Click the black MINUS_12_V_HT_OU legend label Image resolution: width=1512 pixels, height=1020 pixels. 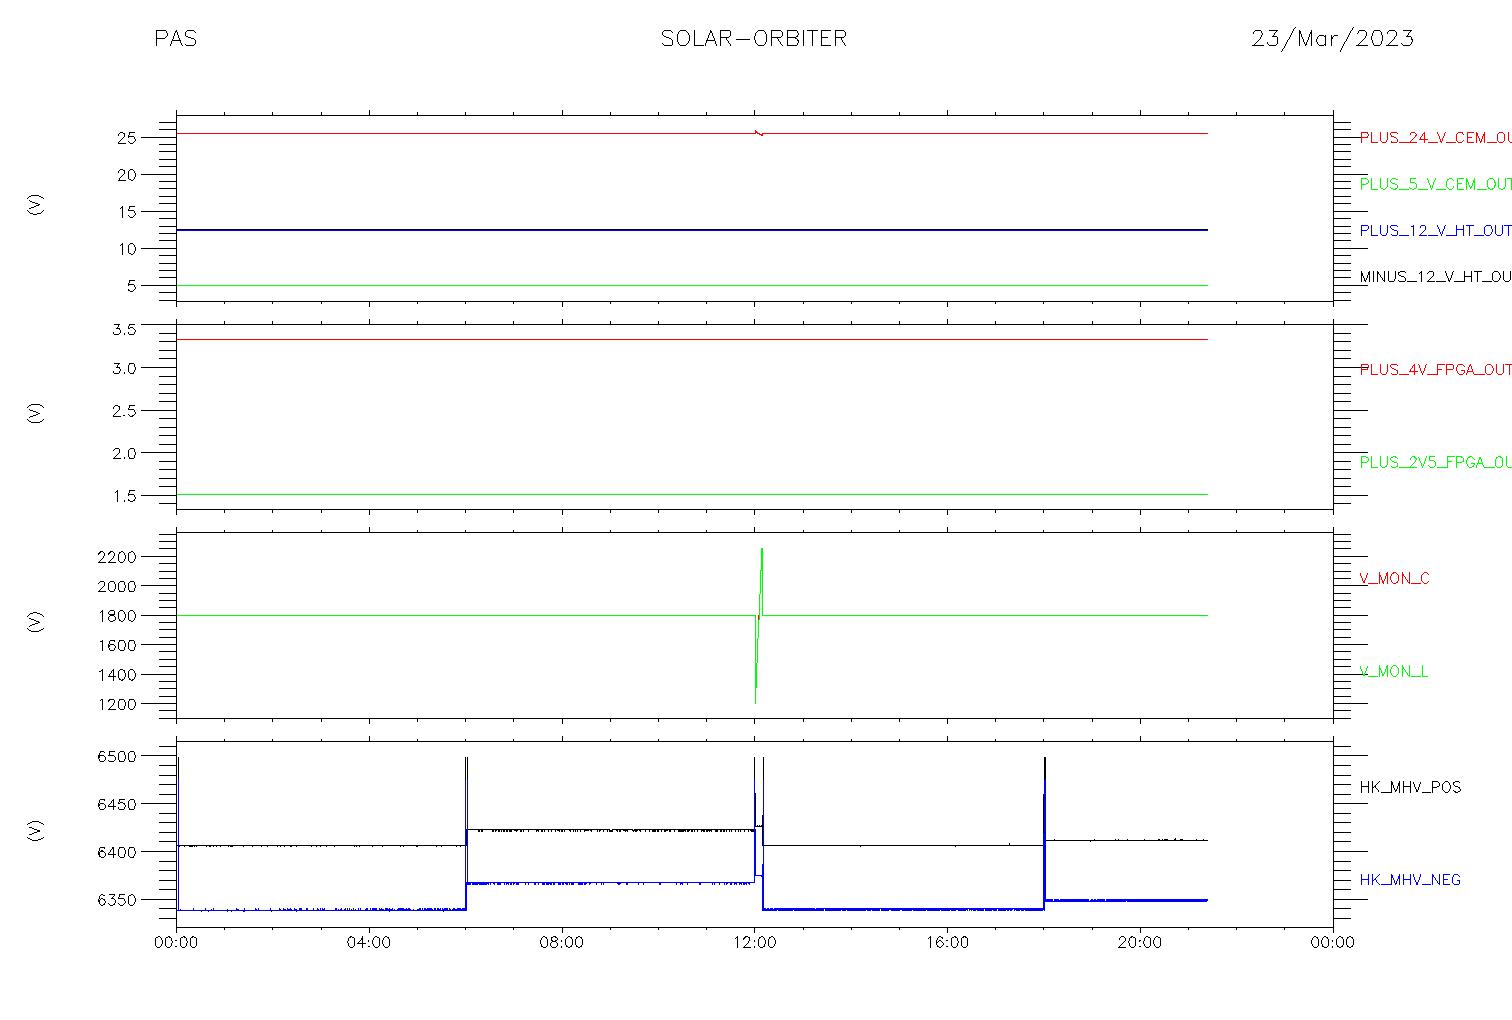coord(1435,277)
